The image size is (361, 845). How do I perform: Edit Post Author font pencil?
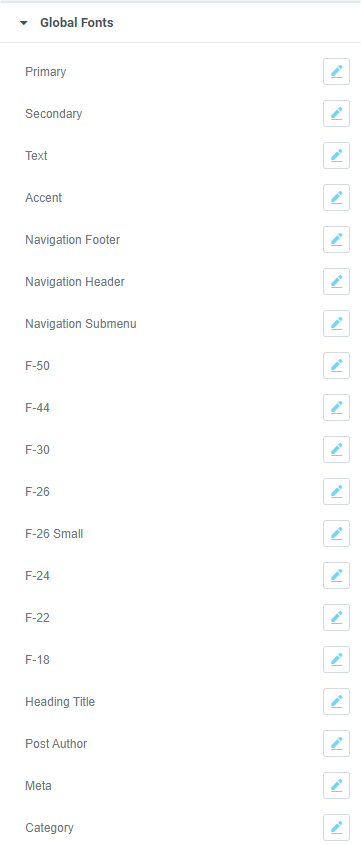(x=336, y=744)
